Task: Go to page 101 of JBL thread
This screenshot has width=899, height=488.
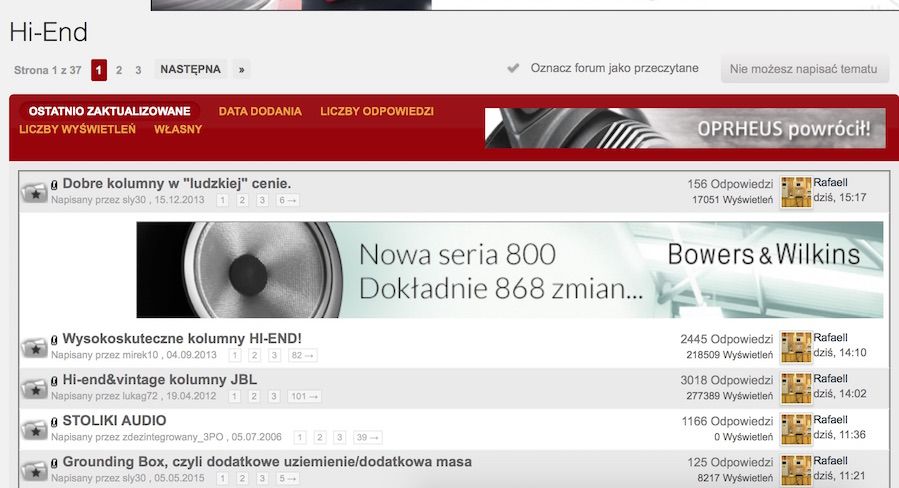Action: coord(304,397)
